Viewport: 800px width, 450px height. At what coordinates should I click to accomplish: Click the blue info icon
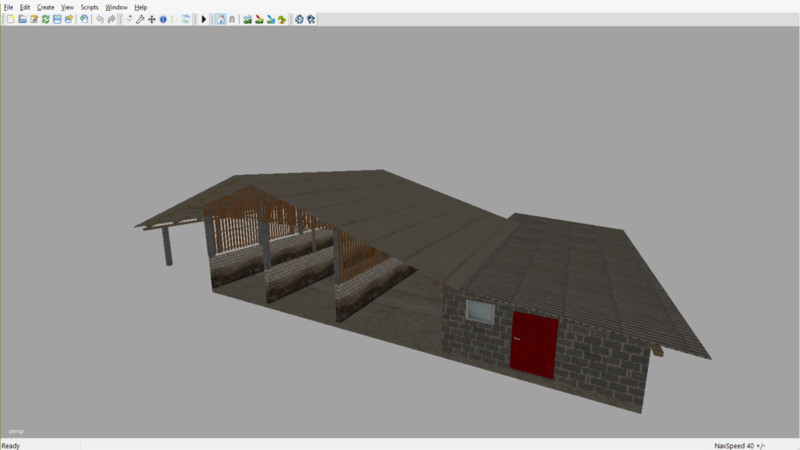163,19
